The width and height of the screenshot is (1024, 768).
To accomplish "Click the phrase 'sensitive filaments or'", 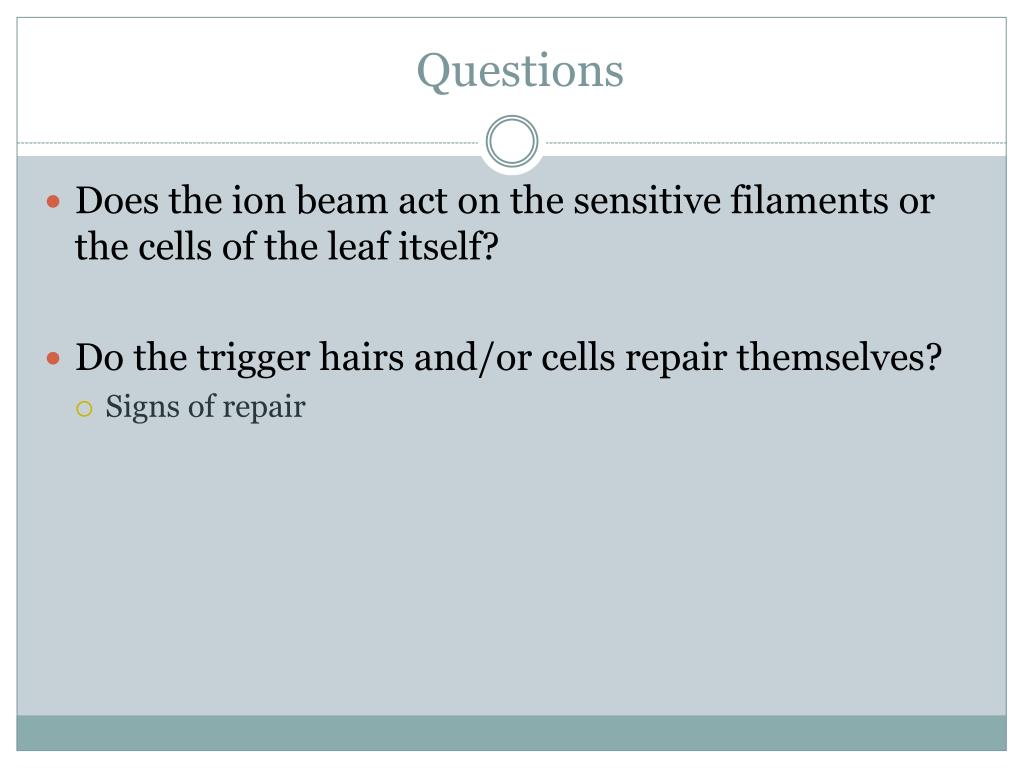I will [x=754, y=200].
